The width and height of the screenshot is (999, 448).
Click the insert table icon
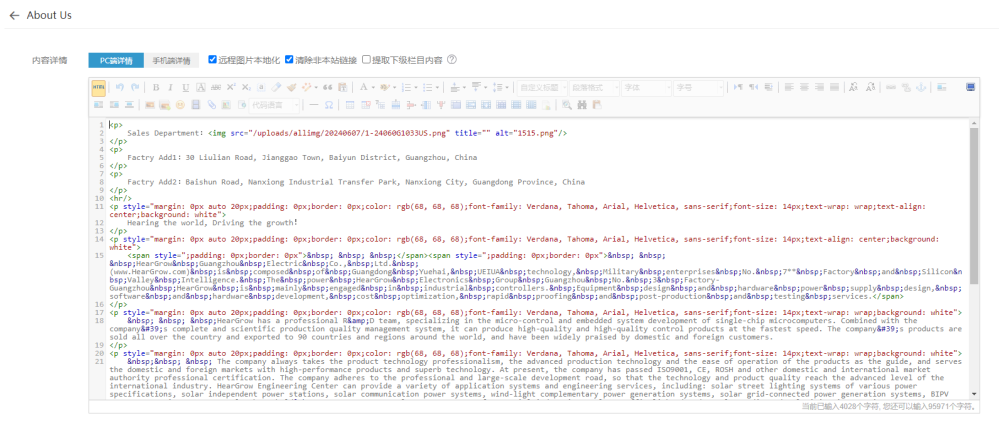(350, 105)
